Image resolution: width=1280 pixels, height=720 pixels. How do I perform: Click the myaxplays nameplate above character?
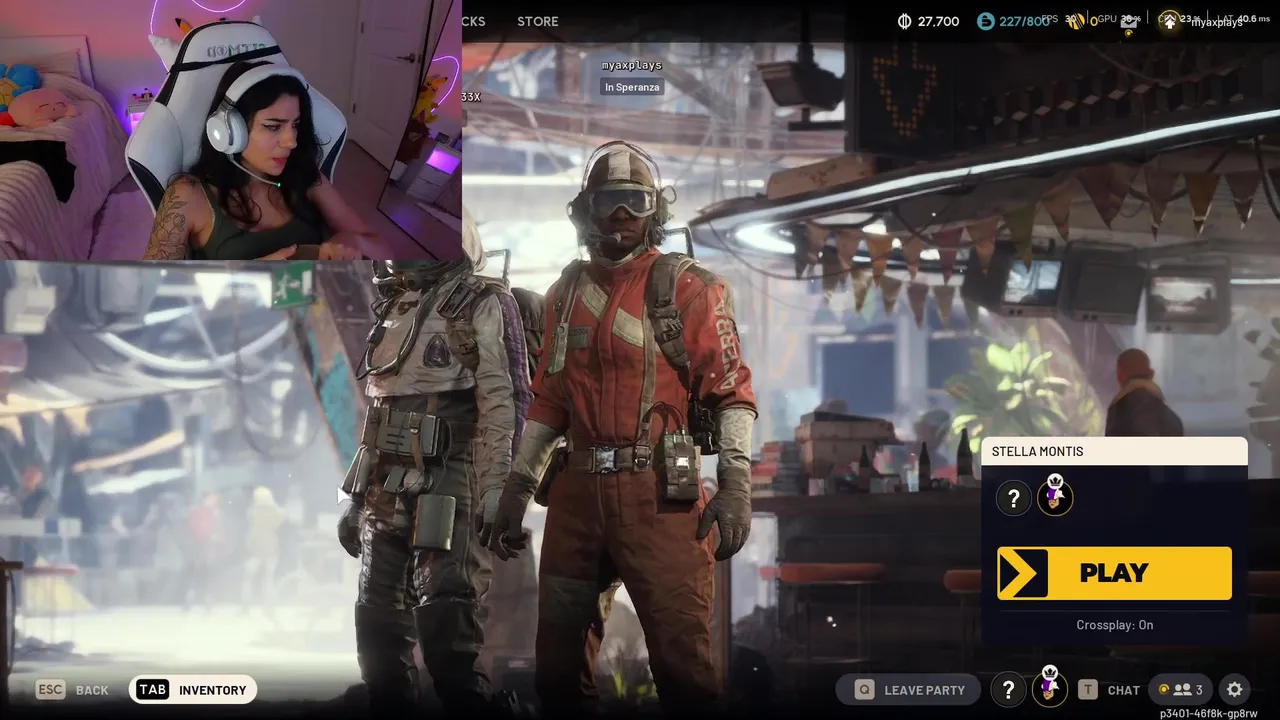pos(631,65)
